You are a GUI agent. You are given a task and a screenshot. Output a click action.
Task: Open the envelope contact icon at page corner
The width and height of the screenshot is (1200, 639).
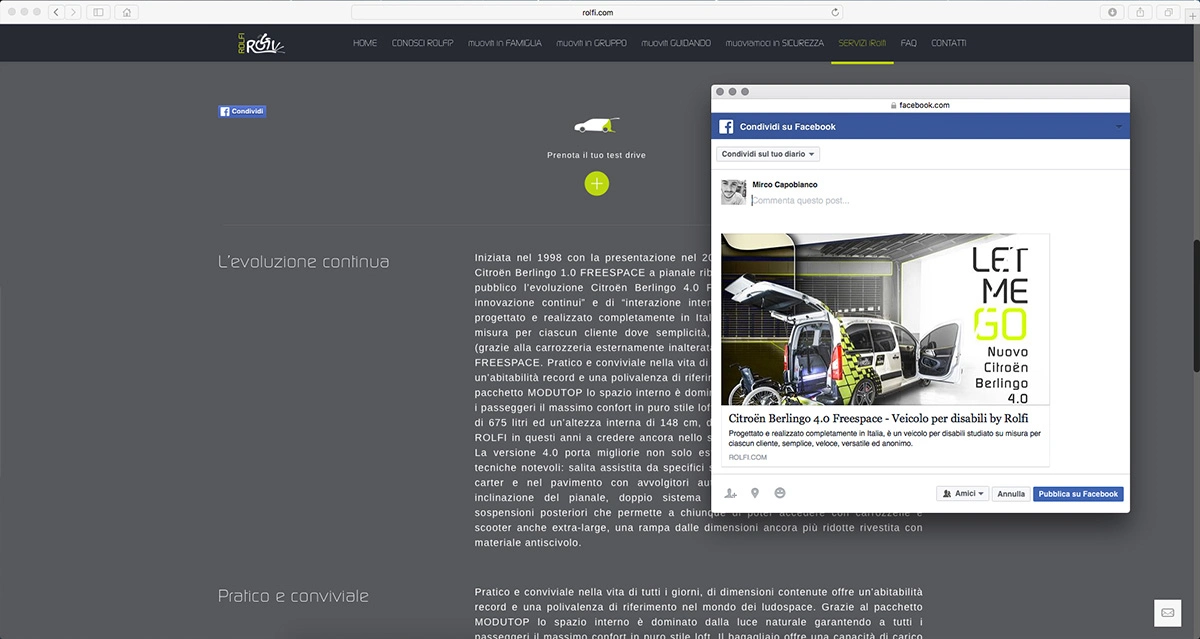coord(1167,612)
